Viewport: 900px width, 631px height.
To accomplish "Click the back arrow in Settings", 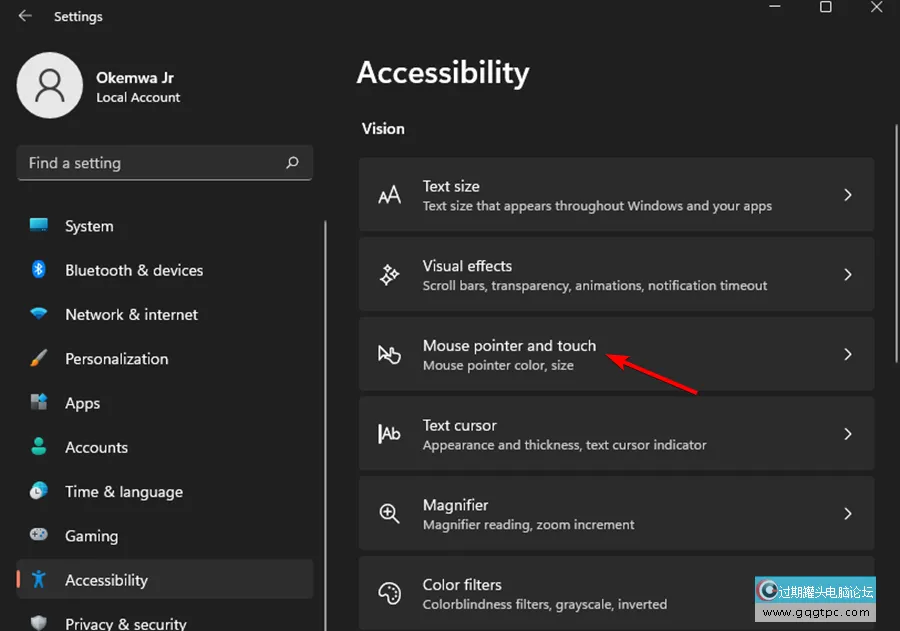I will tap(25, 16).
